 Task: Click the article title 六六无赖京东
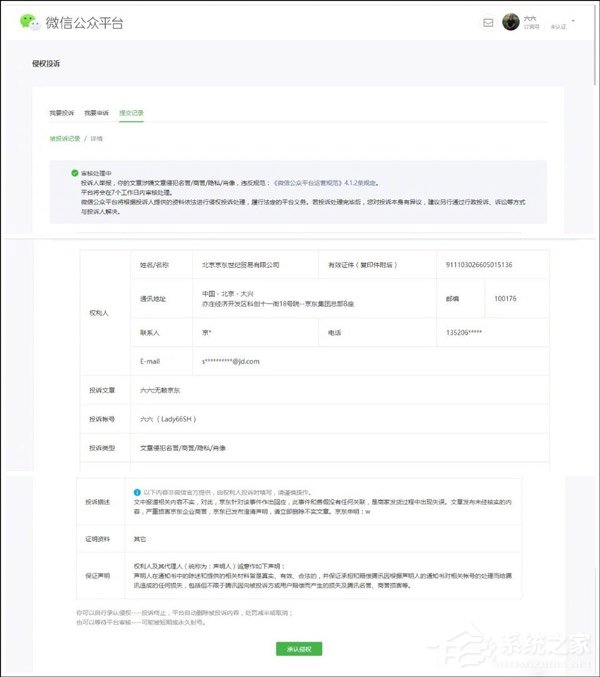pyautogui.click(x=160, y=390)
